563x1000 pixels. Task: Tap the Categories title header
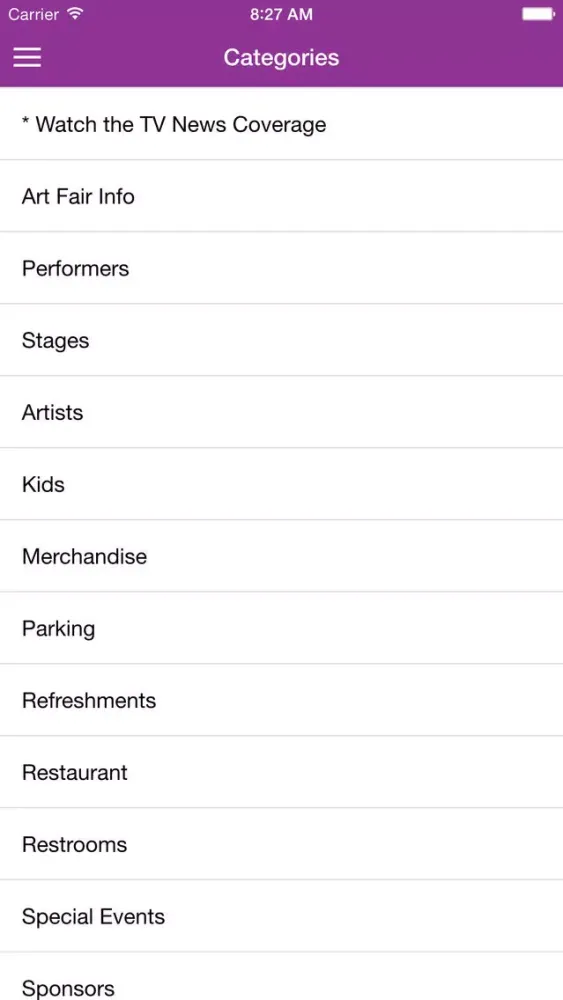click(x=281, y=57)
